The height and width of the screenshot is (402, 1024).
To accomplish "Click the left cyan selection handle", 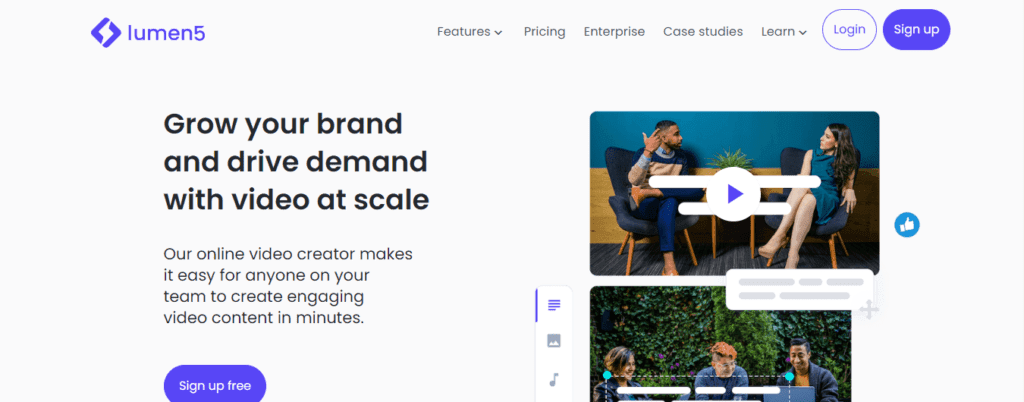I will (607, 376).
